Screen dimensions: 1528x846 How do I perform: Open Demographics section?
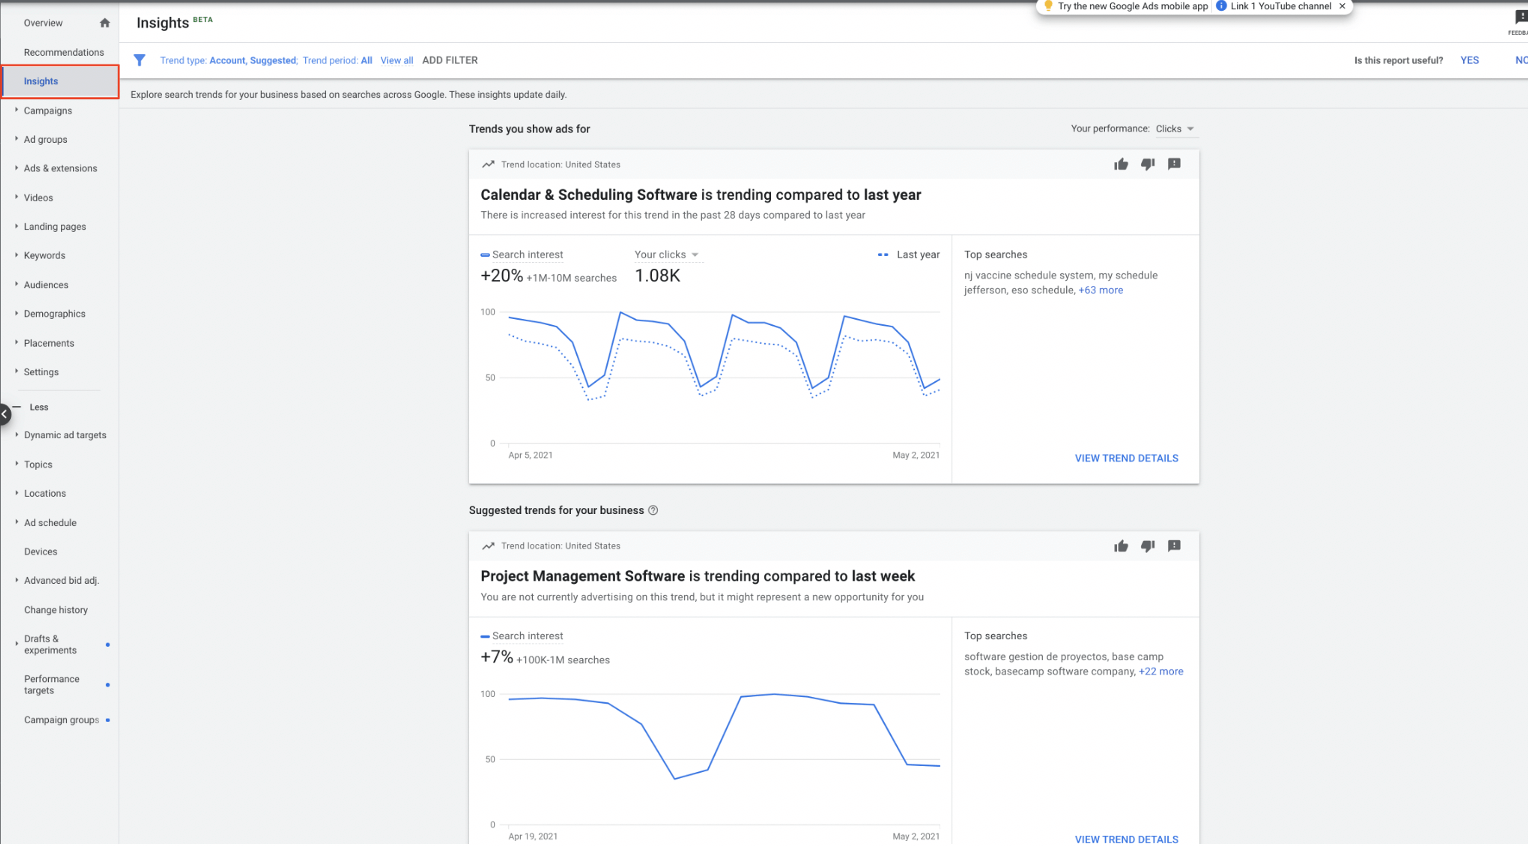(x=54, y=314)
